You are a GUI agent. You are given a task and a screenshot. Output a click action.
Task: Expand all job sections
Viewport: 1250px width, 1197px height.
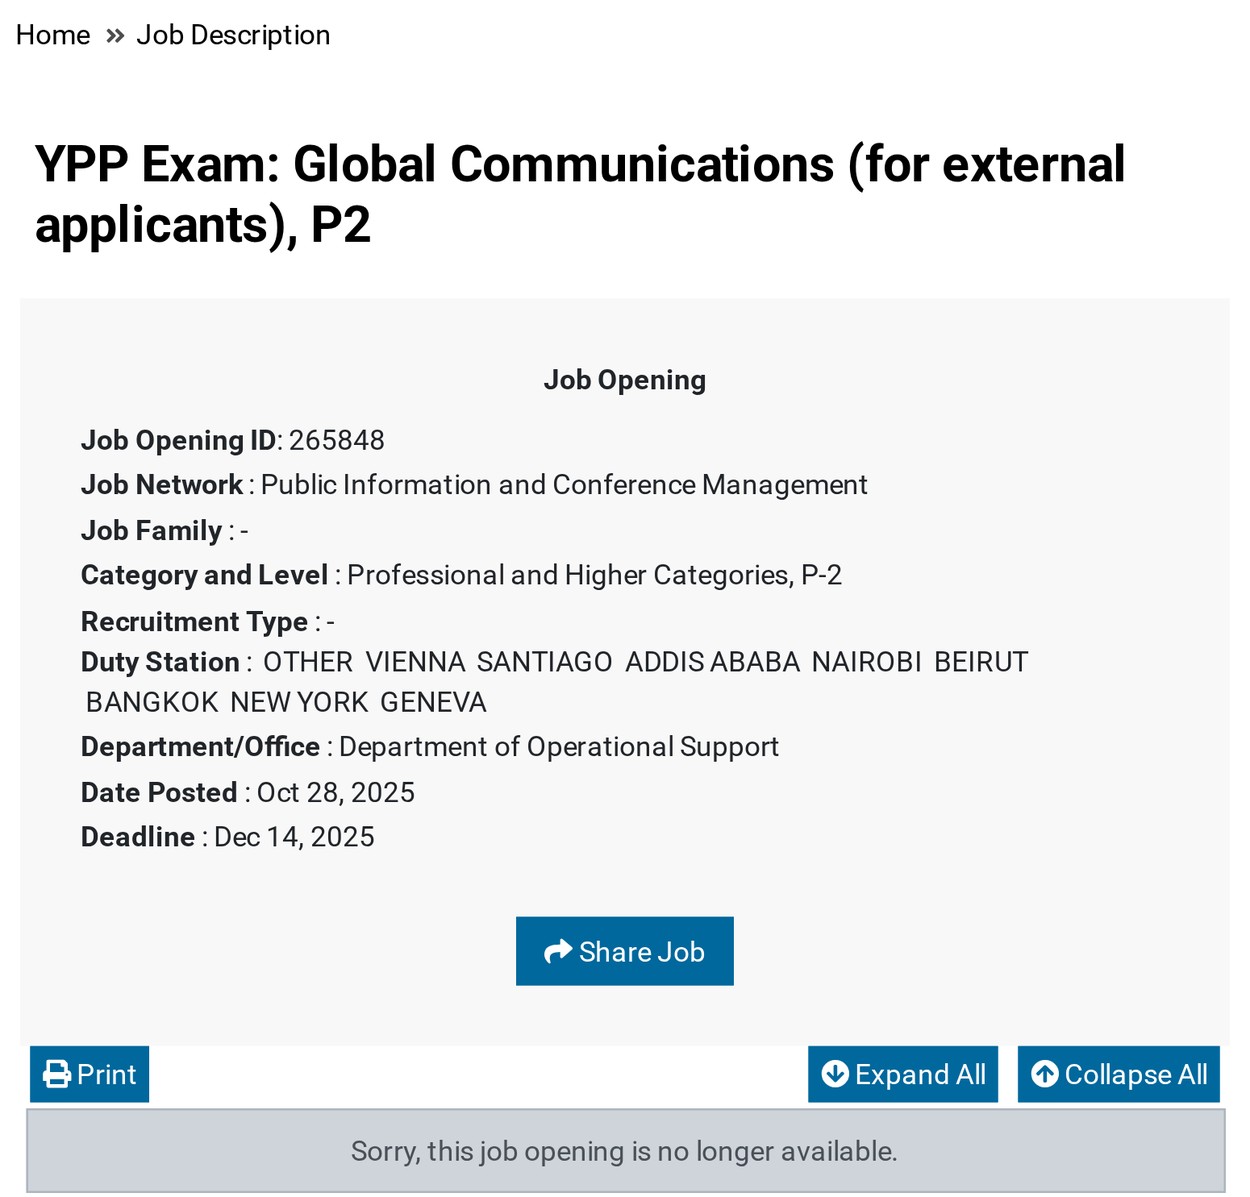point(903,1074)
